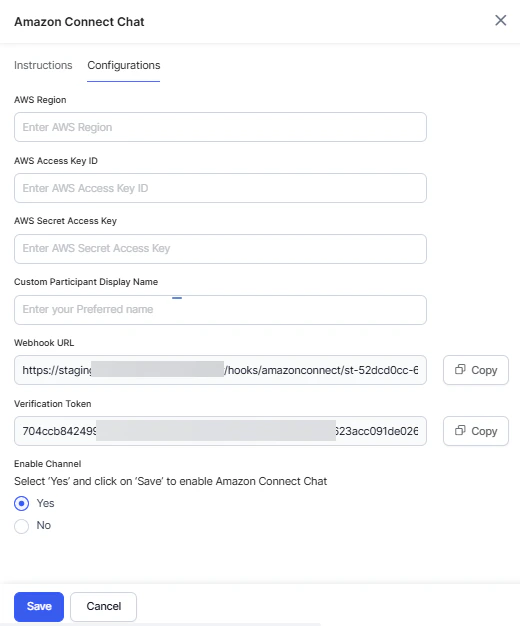520x626 pixels.
Task: Click the 'AWS Secret Access Key' label
Action: (x=65, y=221)
